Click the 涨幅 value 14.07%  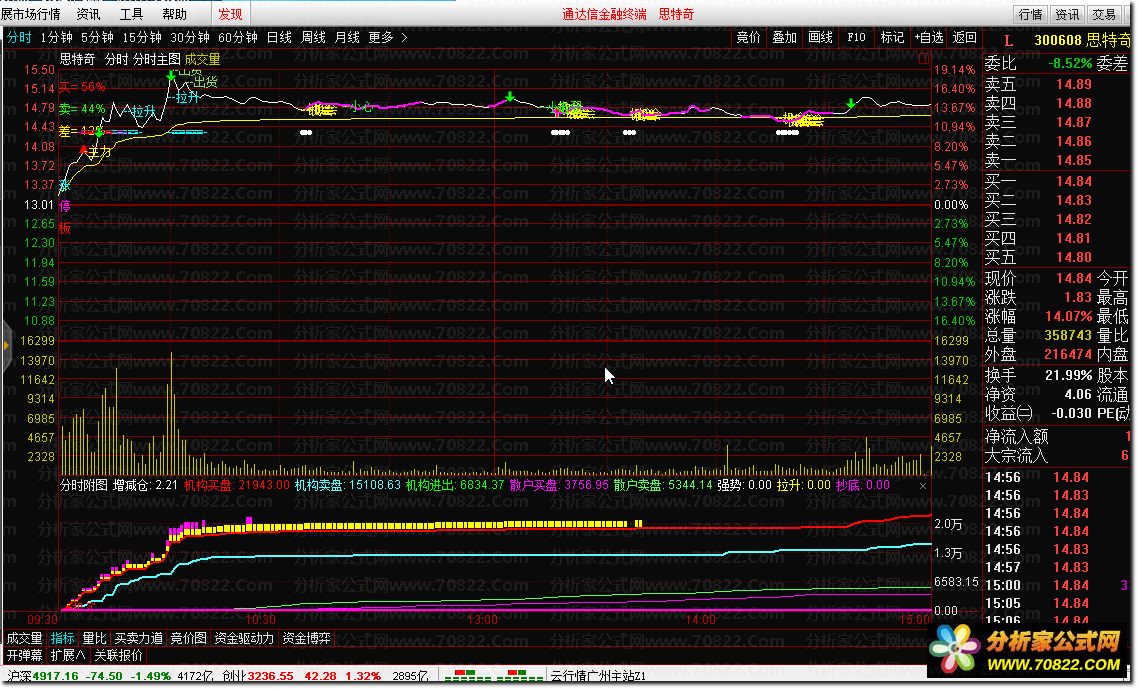click(x=1069, y=317)
